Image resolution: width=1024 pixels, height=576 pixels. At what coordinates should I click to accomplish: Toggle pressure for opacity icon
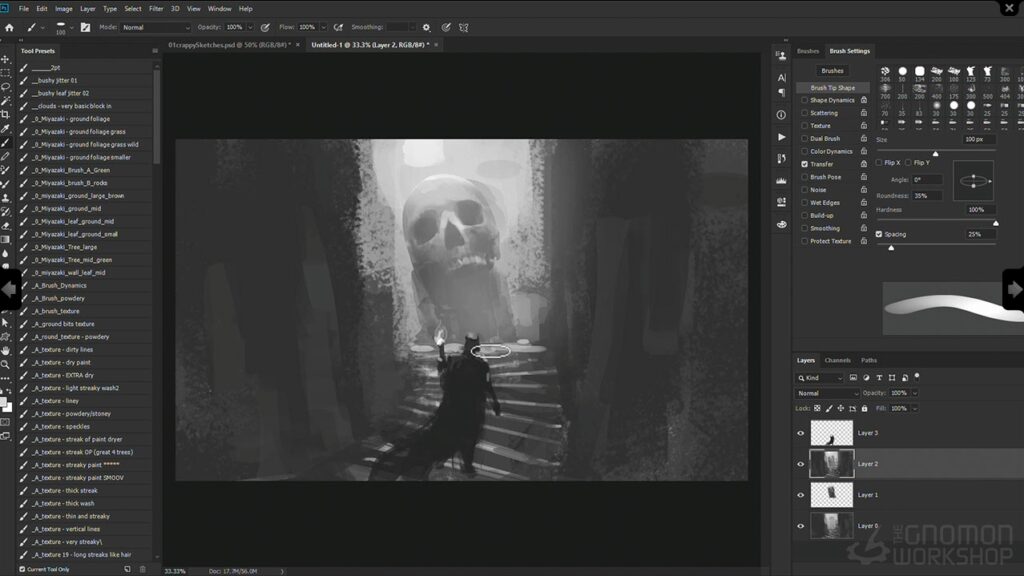[264, 27]
